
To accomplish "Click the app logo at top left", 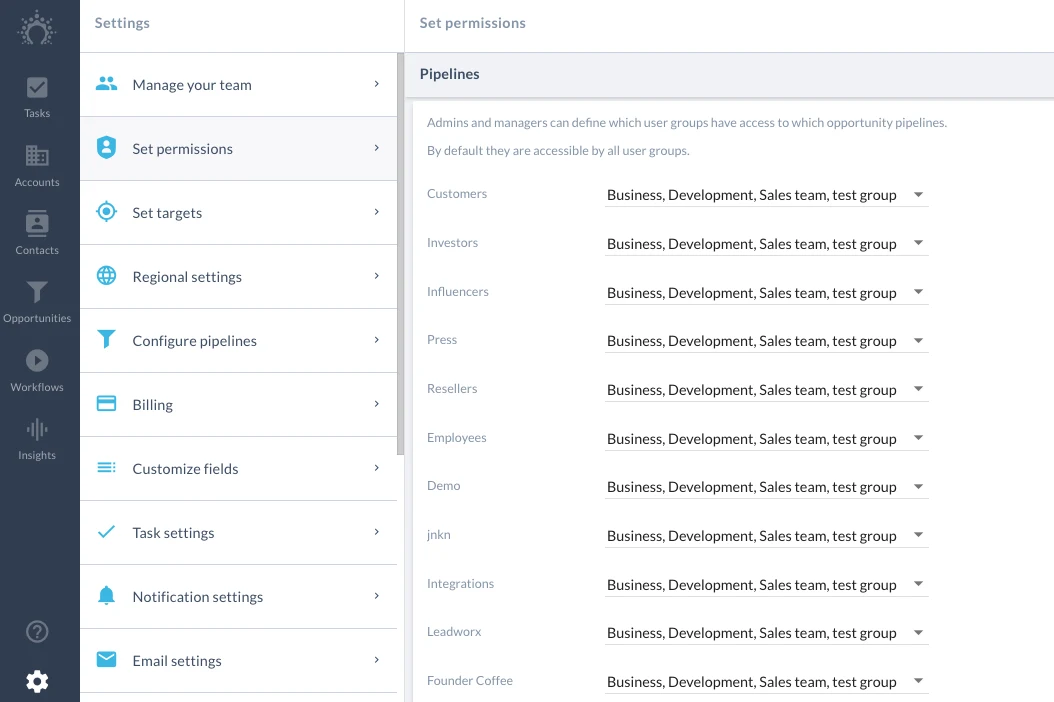I will pos(37,28).
